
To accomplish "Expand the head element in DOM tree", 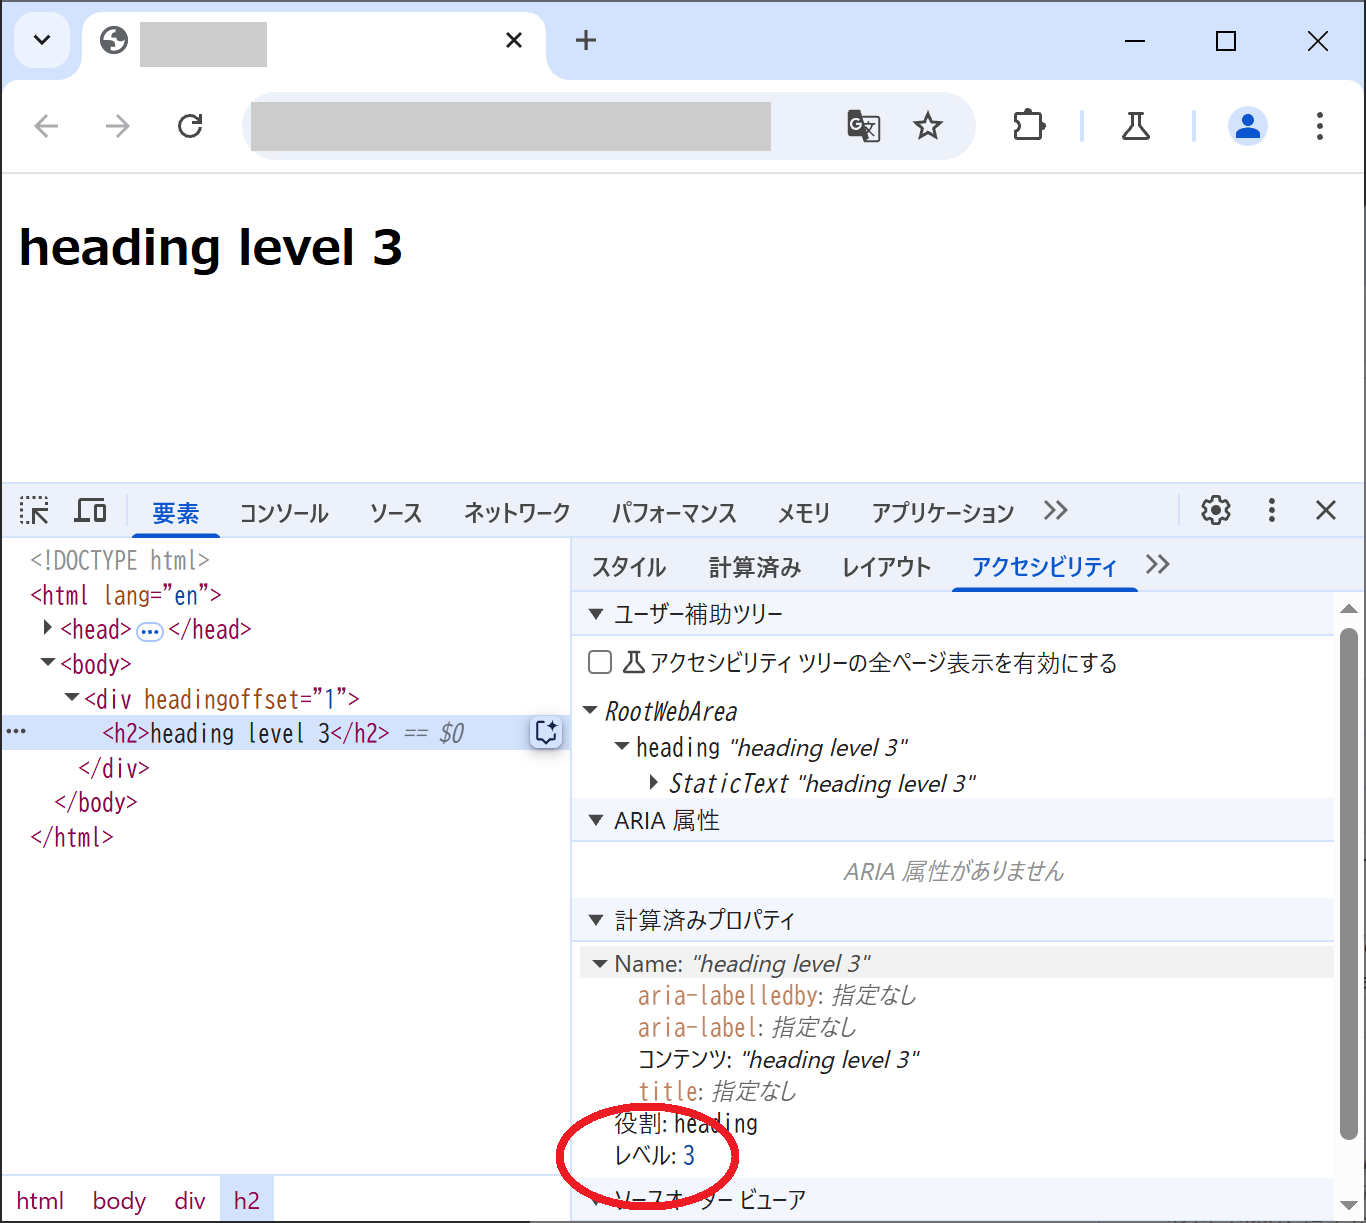I will 47,628.
